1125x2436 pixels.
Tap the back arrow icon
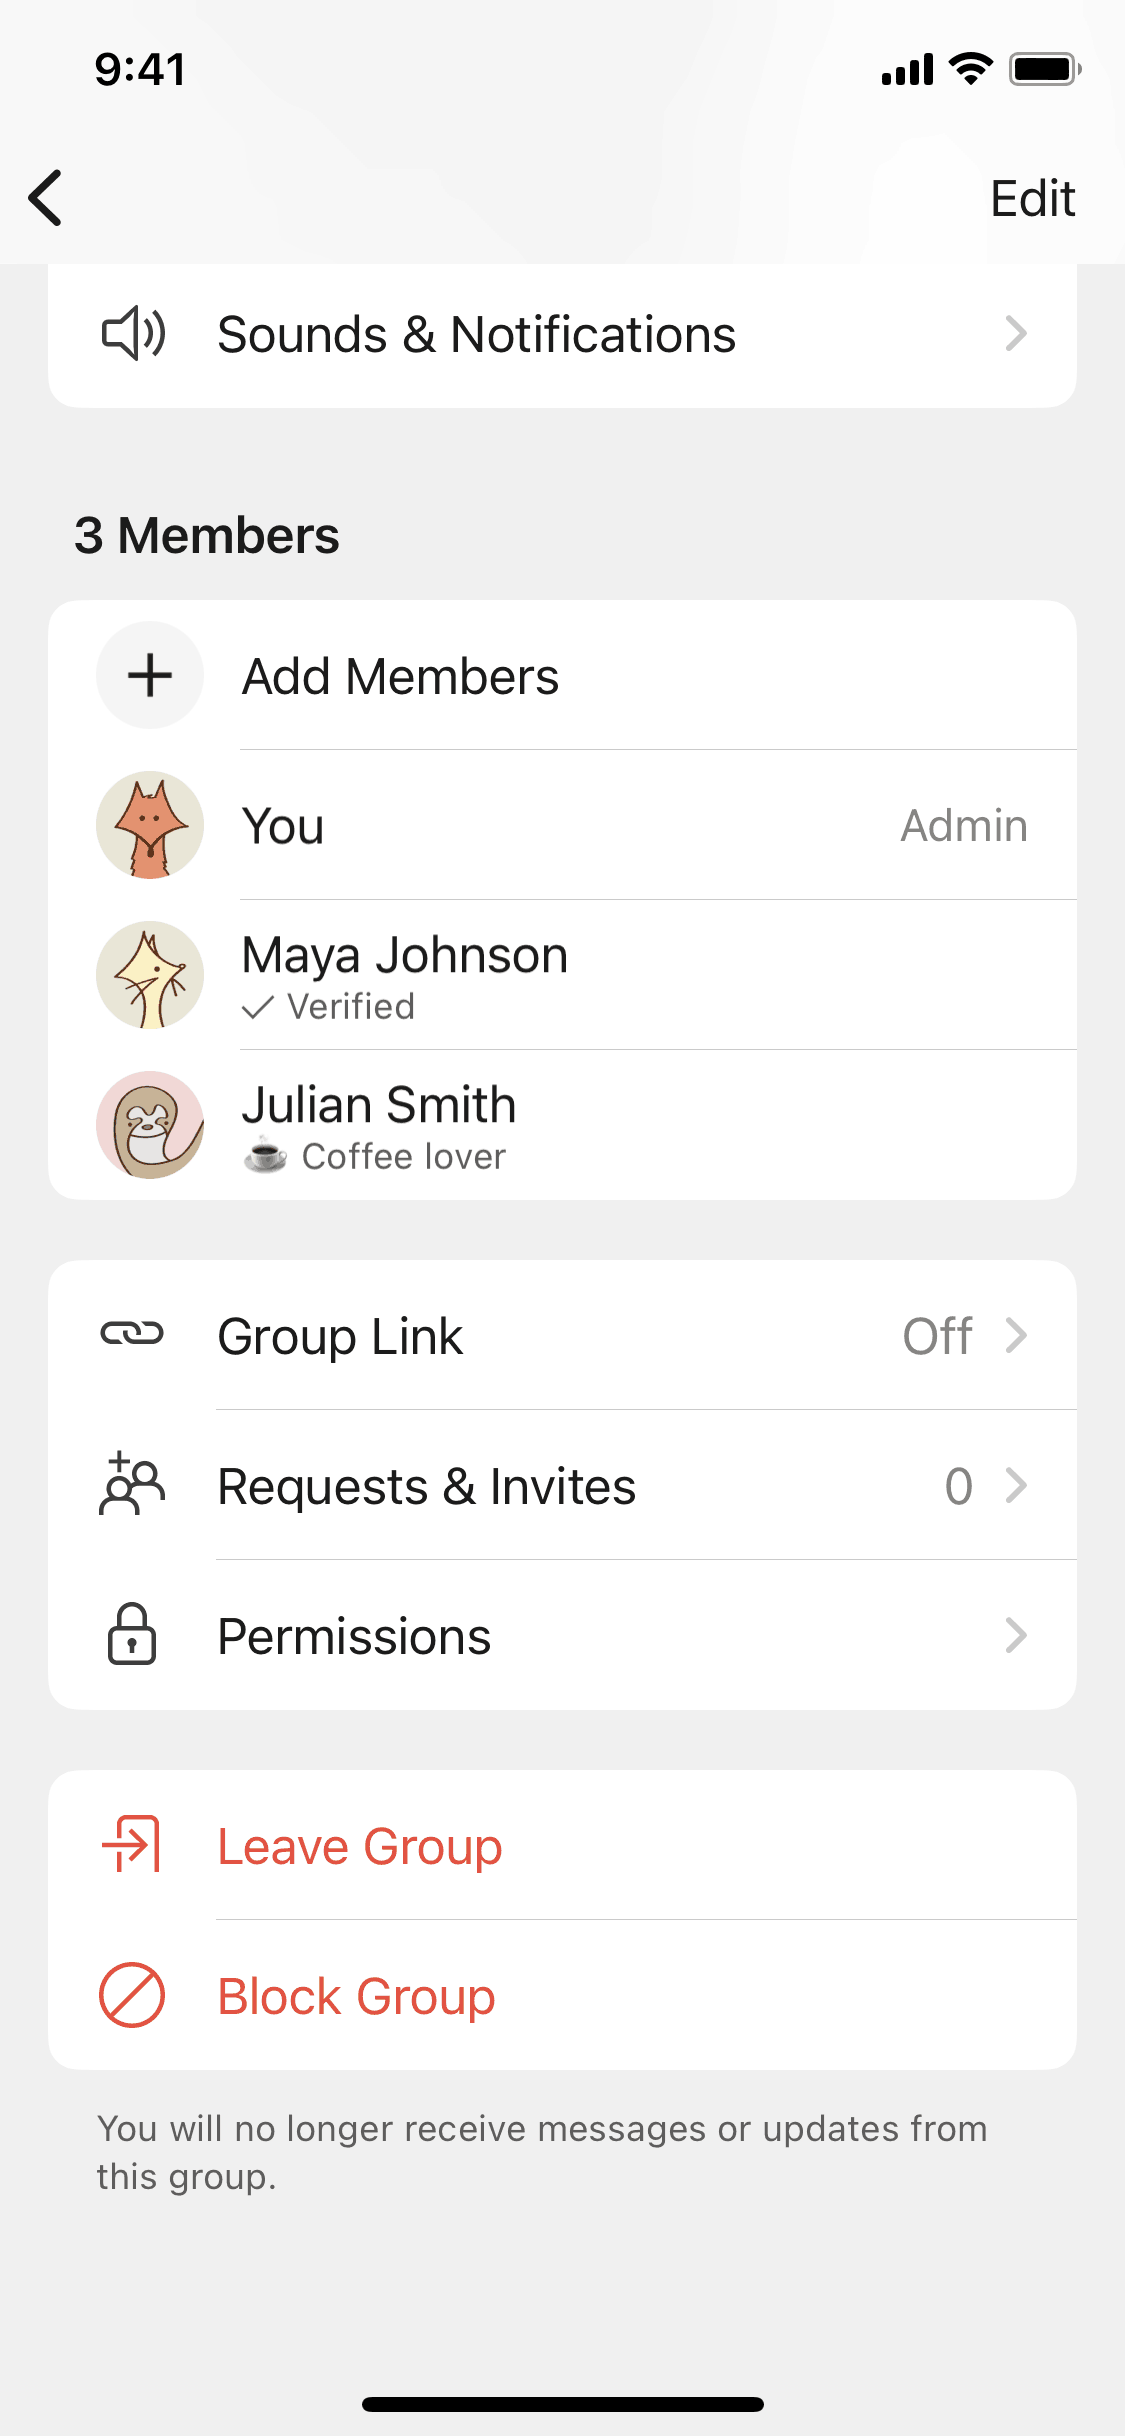[x=46, y=198]
